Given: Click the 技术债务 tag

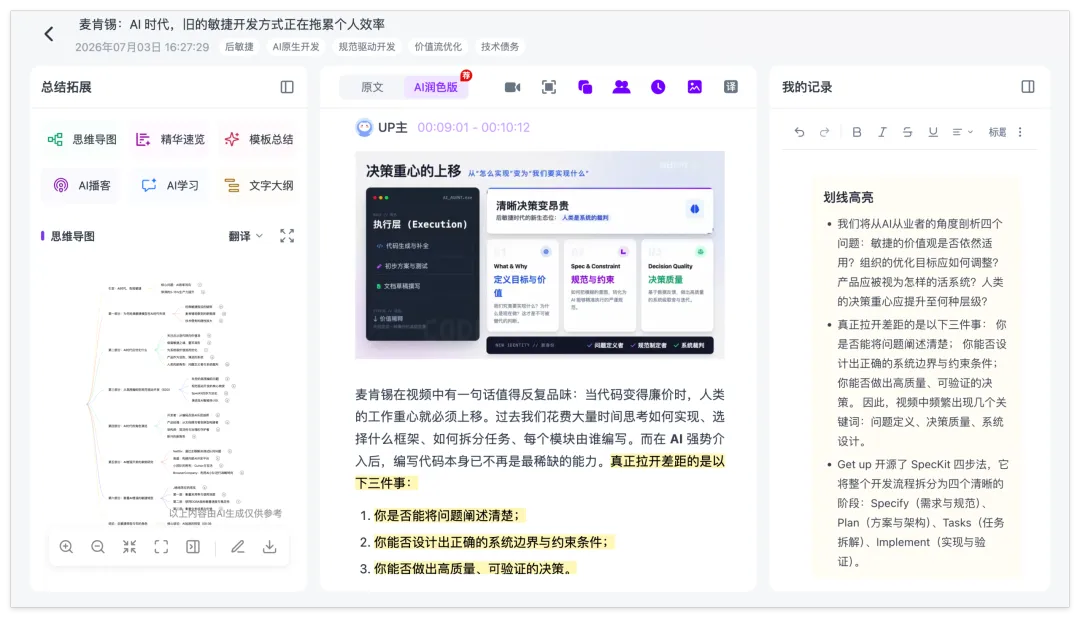Looking at the screenshot, I should point(500,47).
